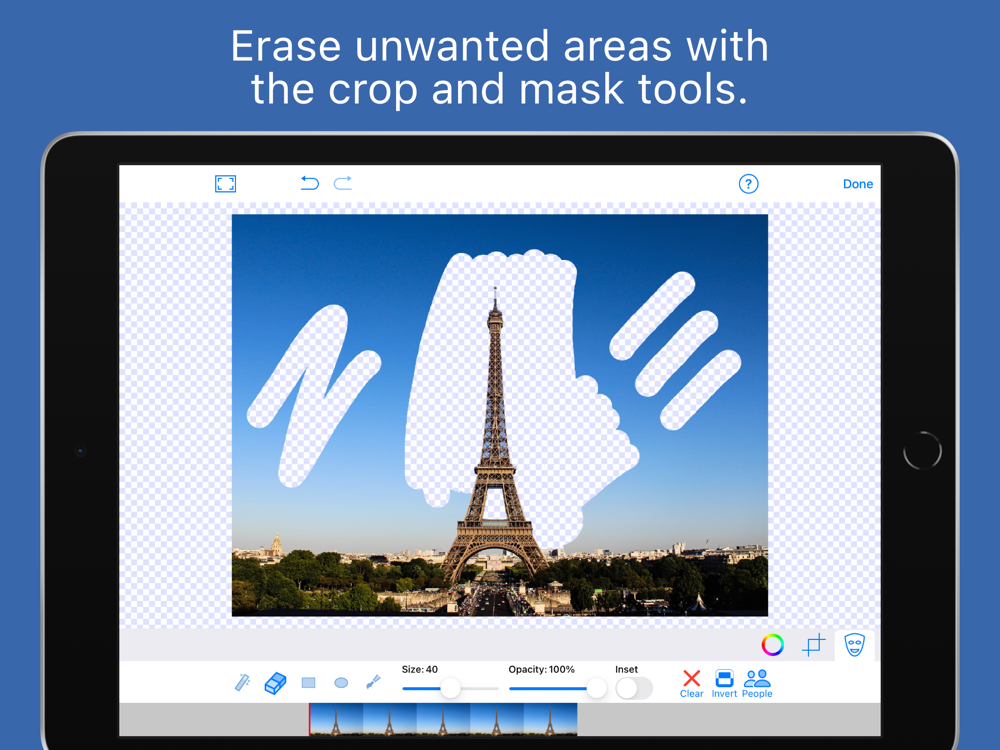Click the Opacity slider knob

[596, 688]
